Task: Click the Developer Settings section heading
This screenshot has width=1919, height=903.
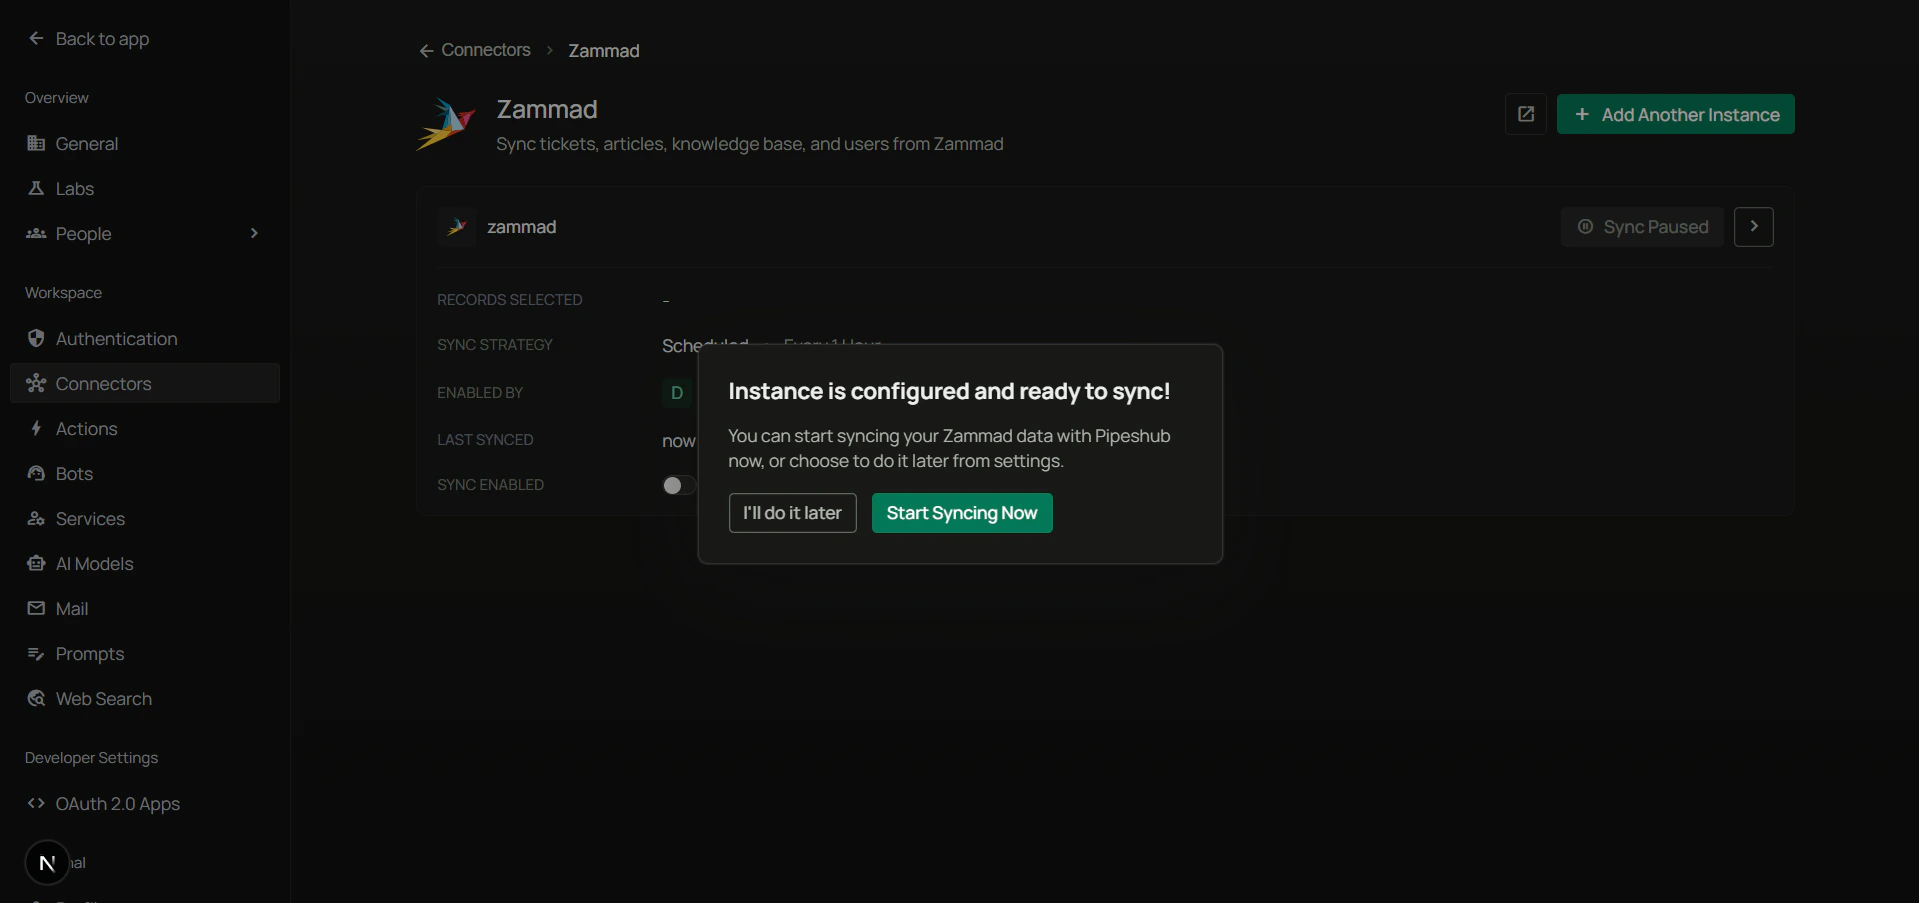Action: point(92,758)
